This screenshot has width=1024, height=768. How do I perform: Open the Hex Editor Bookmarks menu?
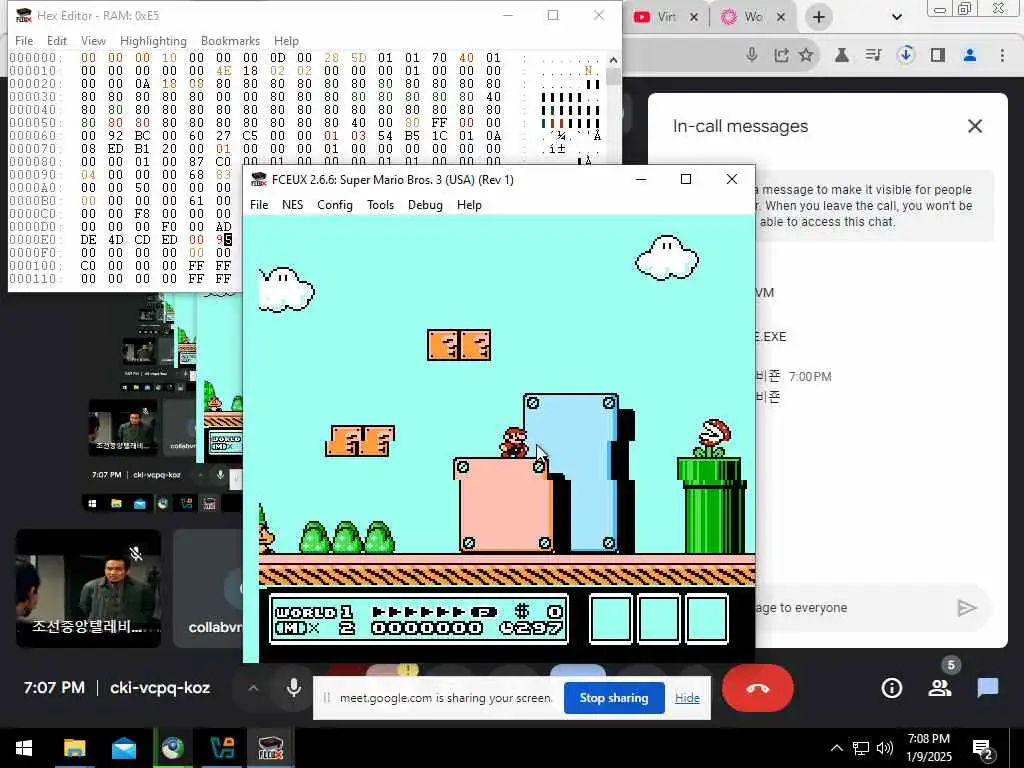click(231, 40)
